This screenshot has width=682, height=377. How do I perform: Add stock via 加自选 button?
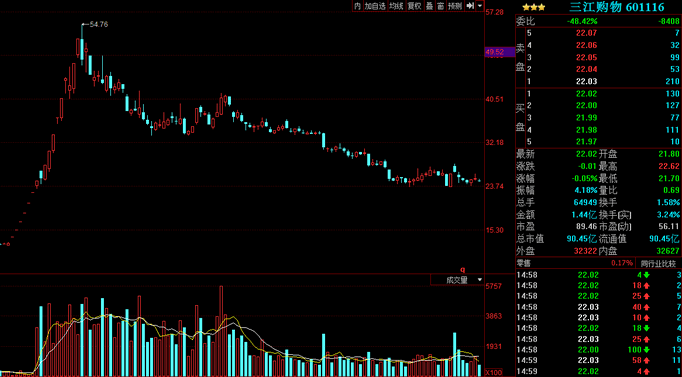point(375,6)
